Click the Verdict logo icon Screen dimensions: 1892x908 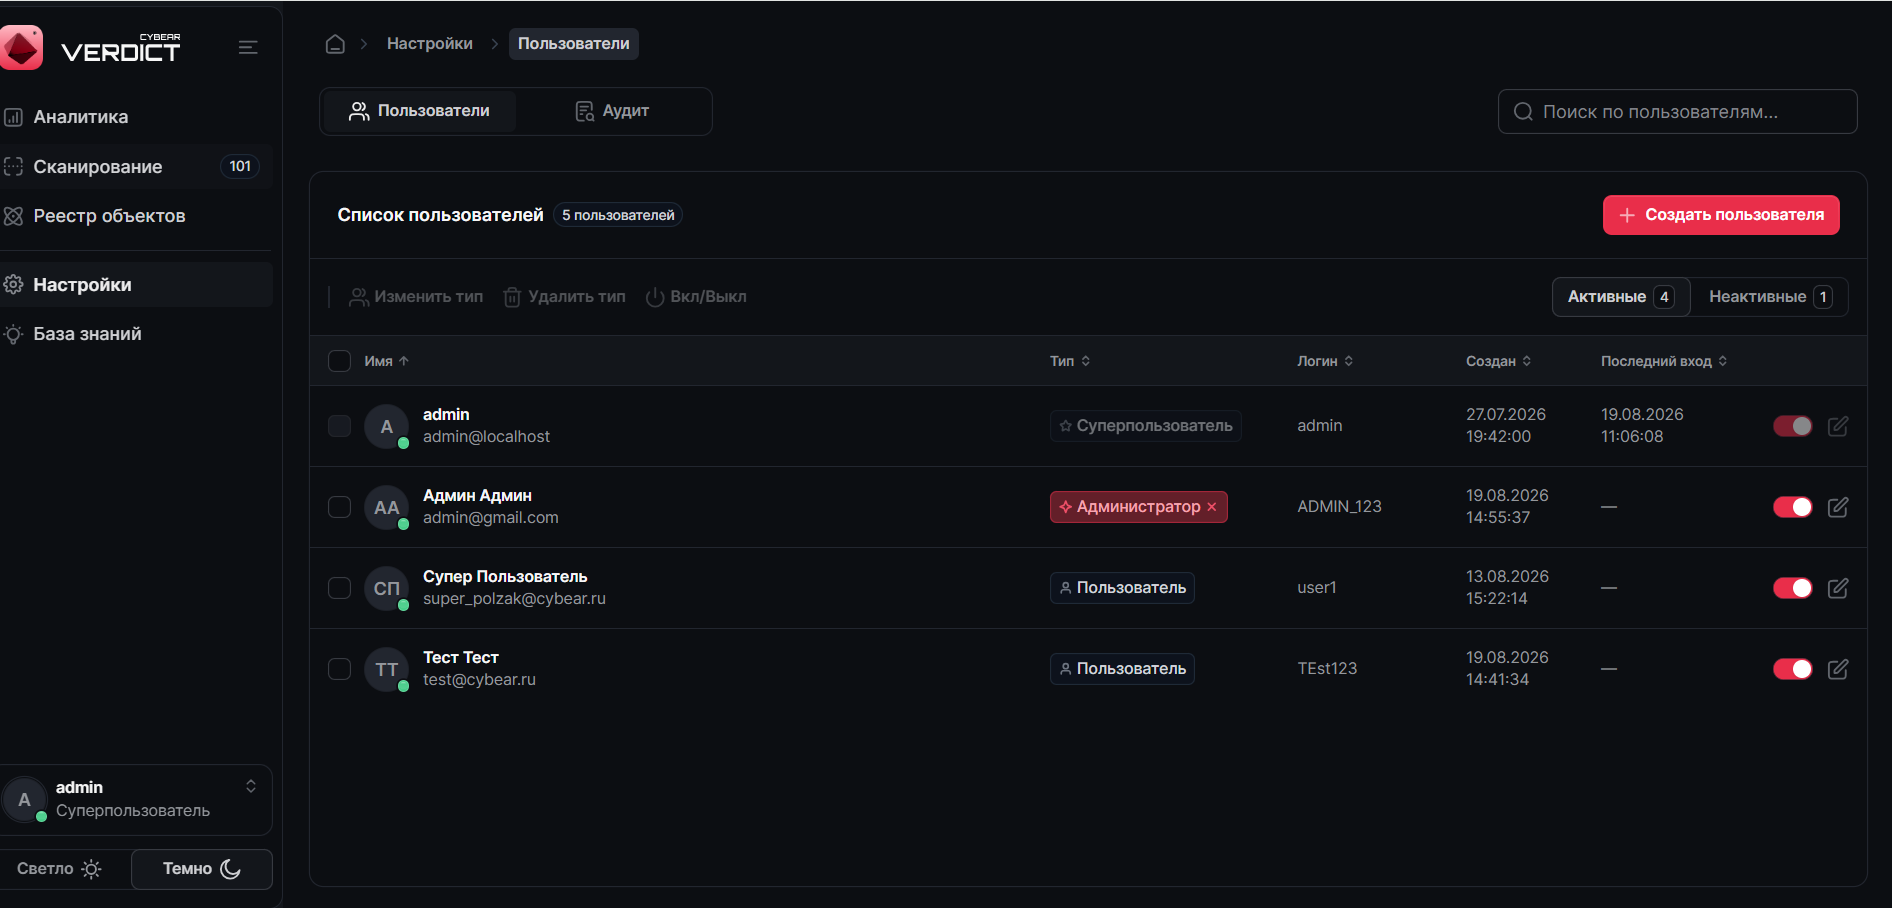(21, 47)
